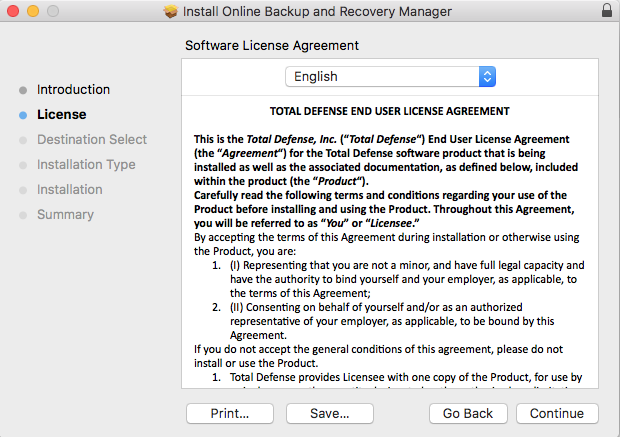620x437 pixels.
Task: Click Continue to proceed with installation
Action: [x=557, y=413]
